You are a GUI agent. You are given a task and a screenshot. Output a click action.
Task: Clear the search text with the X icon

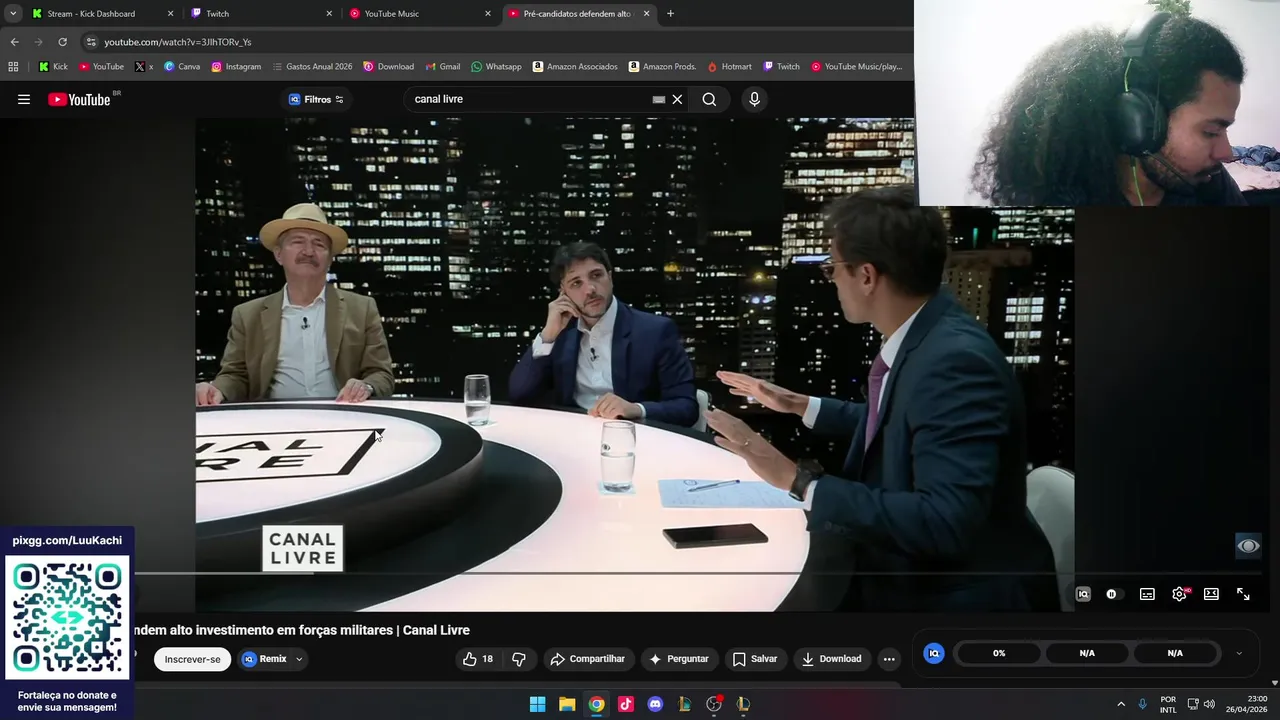[677, 99]
